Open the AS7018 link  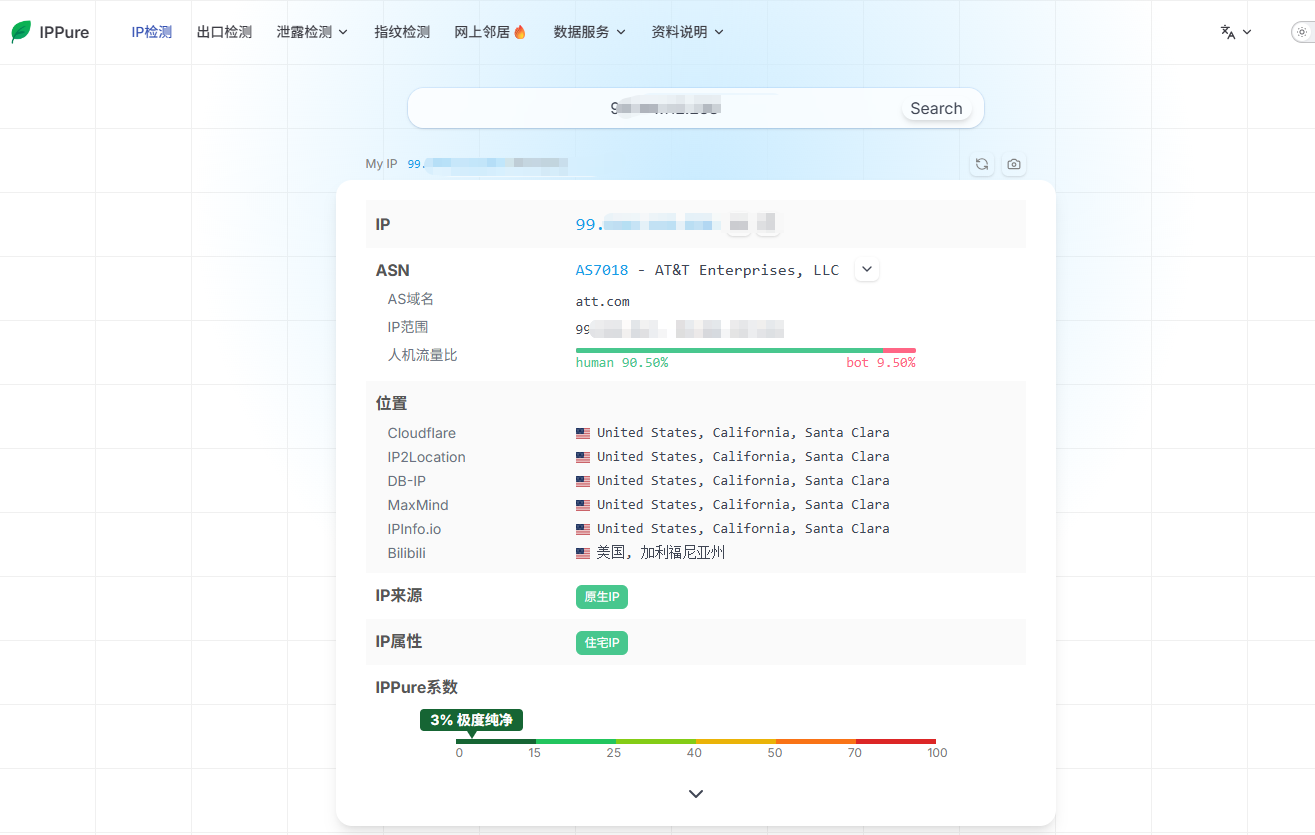click(x=602, y=270)
